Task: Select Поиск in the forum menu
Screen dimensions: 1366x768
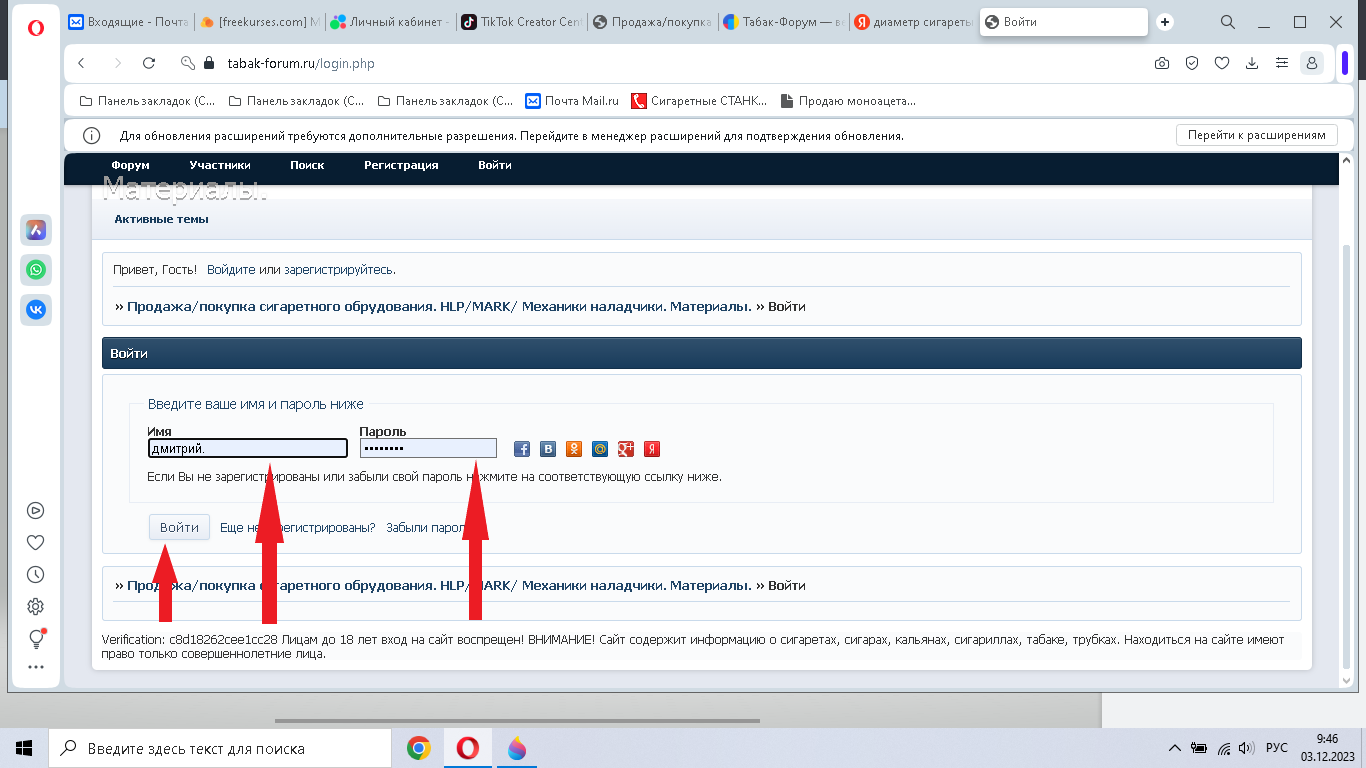Action: click(x=307, y=165)
